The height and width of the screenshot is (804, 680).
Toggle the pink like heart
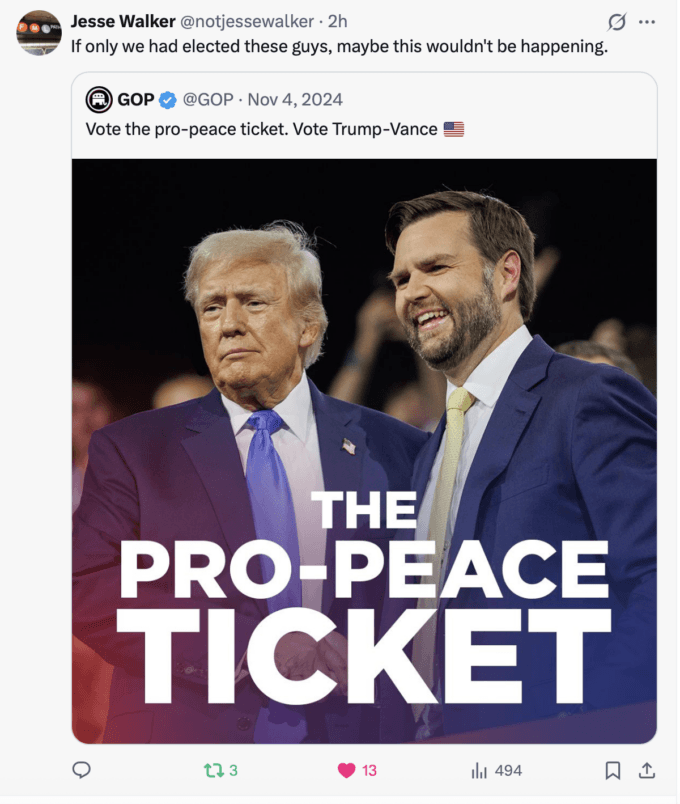pos(347,770)
